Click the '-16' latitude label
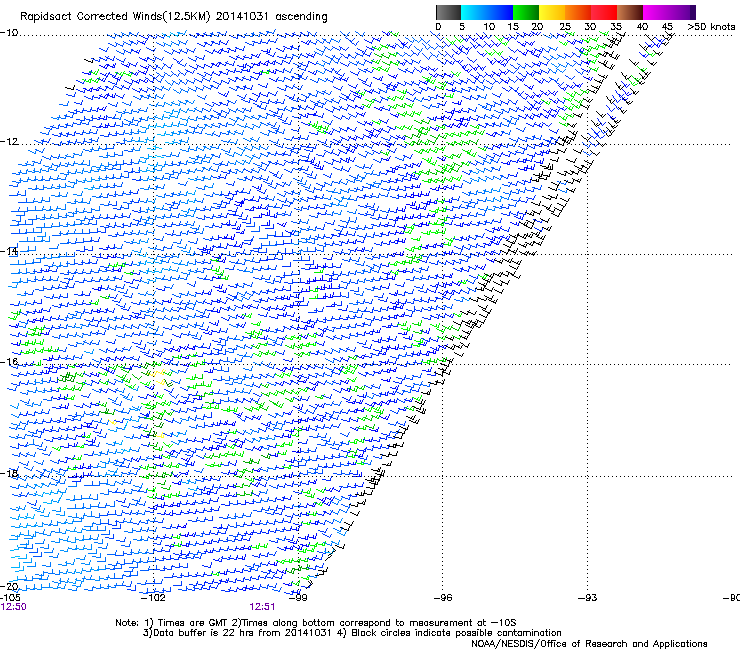The width and height of the screenshot is (740, 650). (x=9, y=362)
